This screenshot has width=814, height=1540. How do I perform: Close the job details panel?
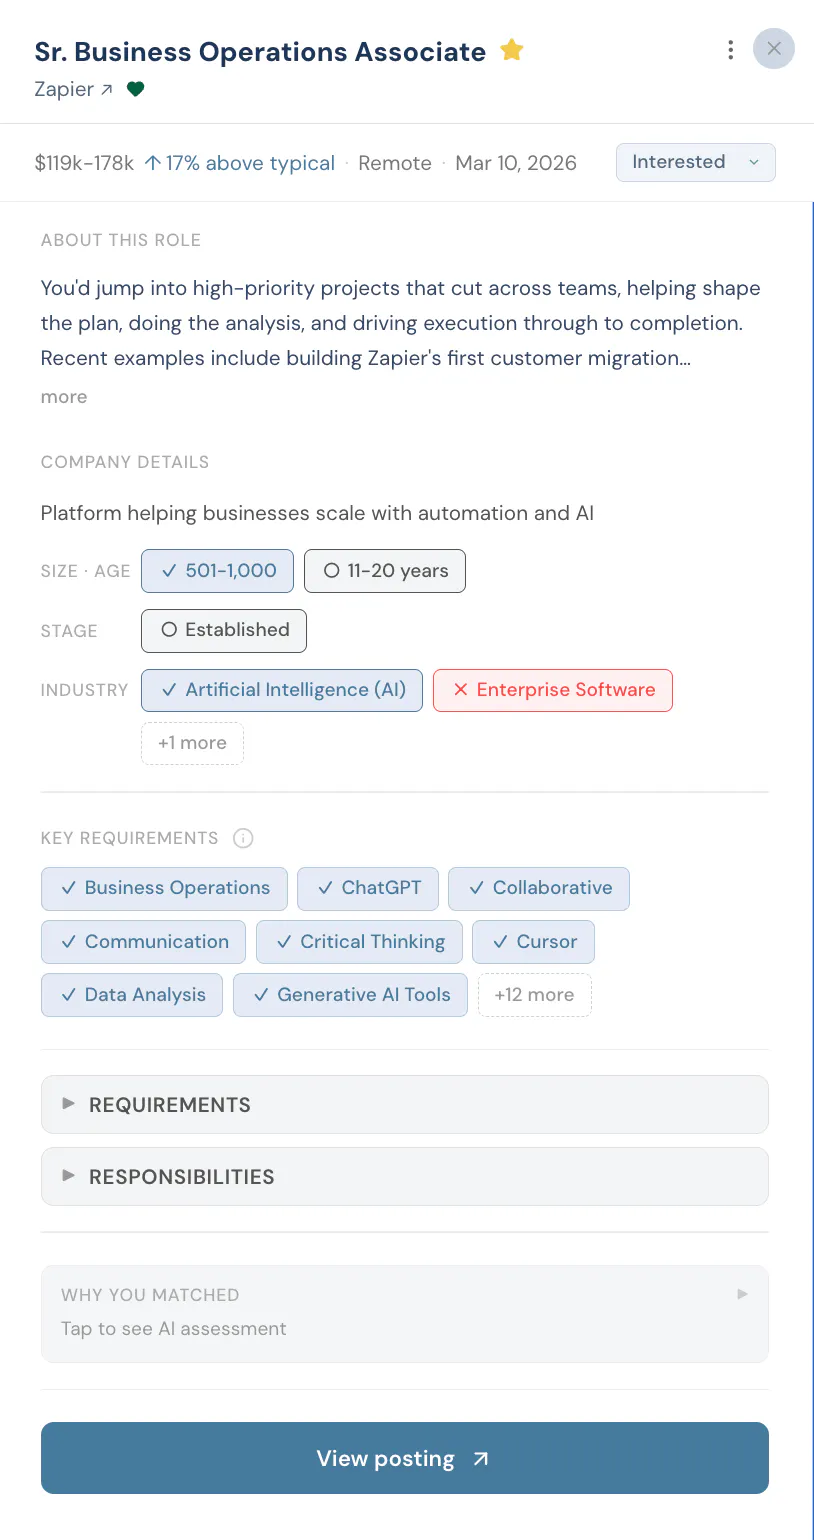coord(774,48)
